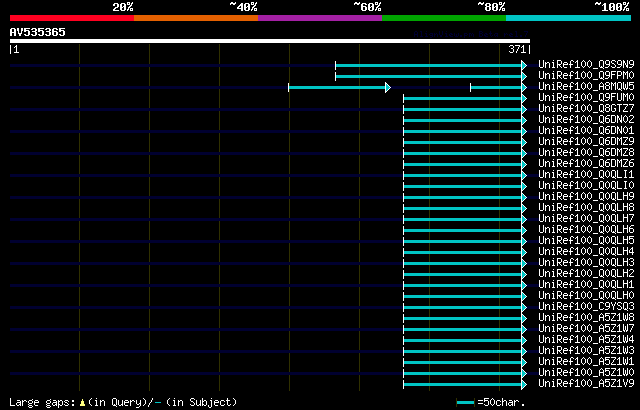Click the alignment bar in the Q0QLI1 row
The width and height of the screenshot is (640, 410).
465,175
